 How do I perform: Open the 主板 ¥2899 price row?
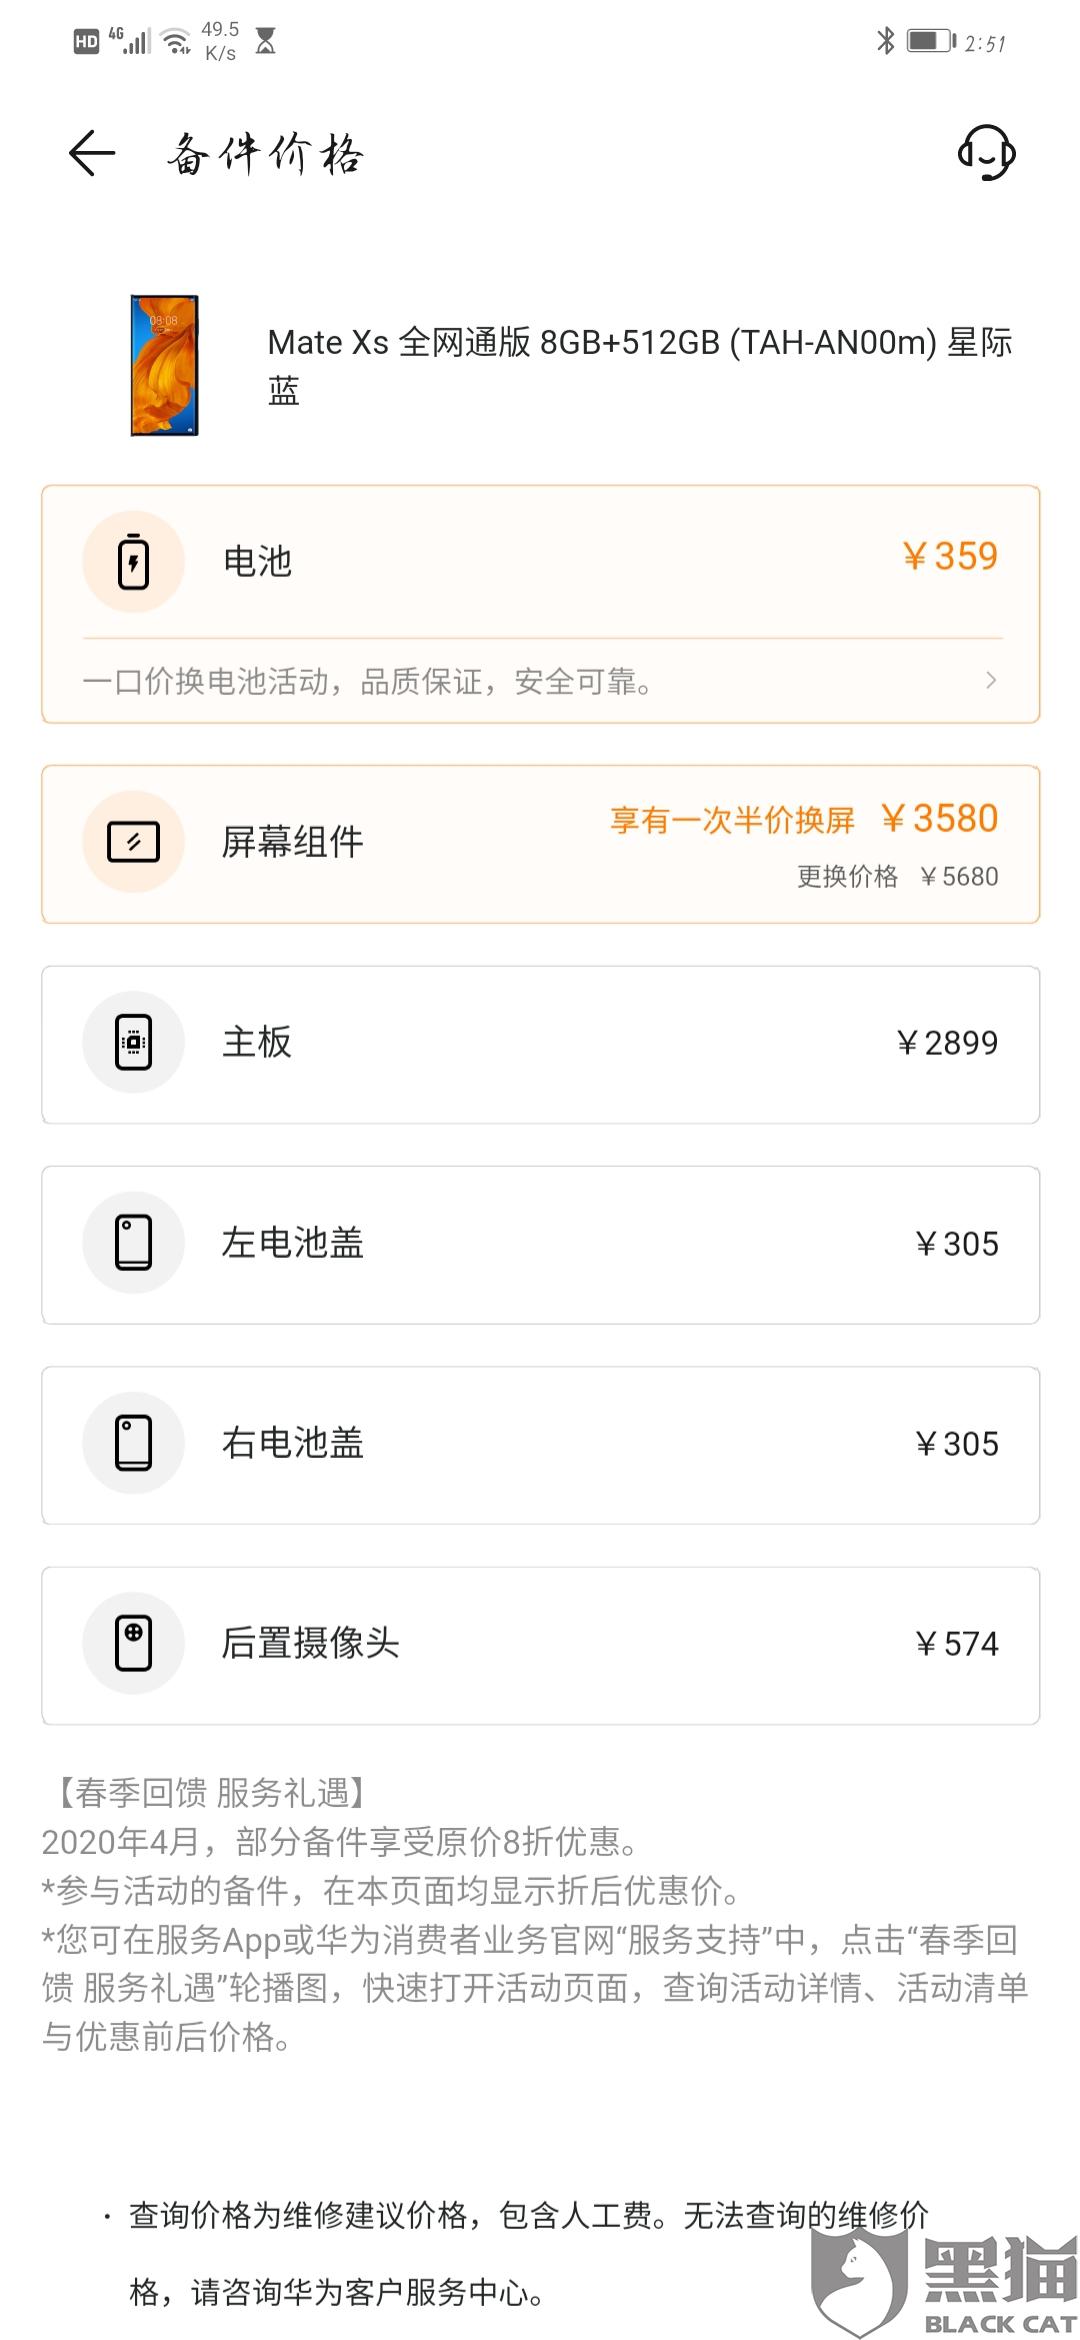pos(947,1043)
